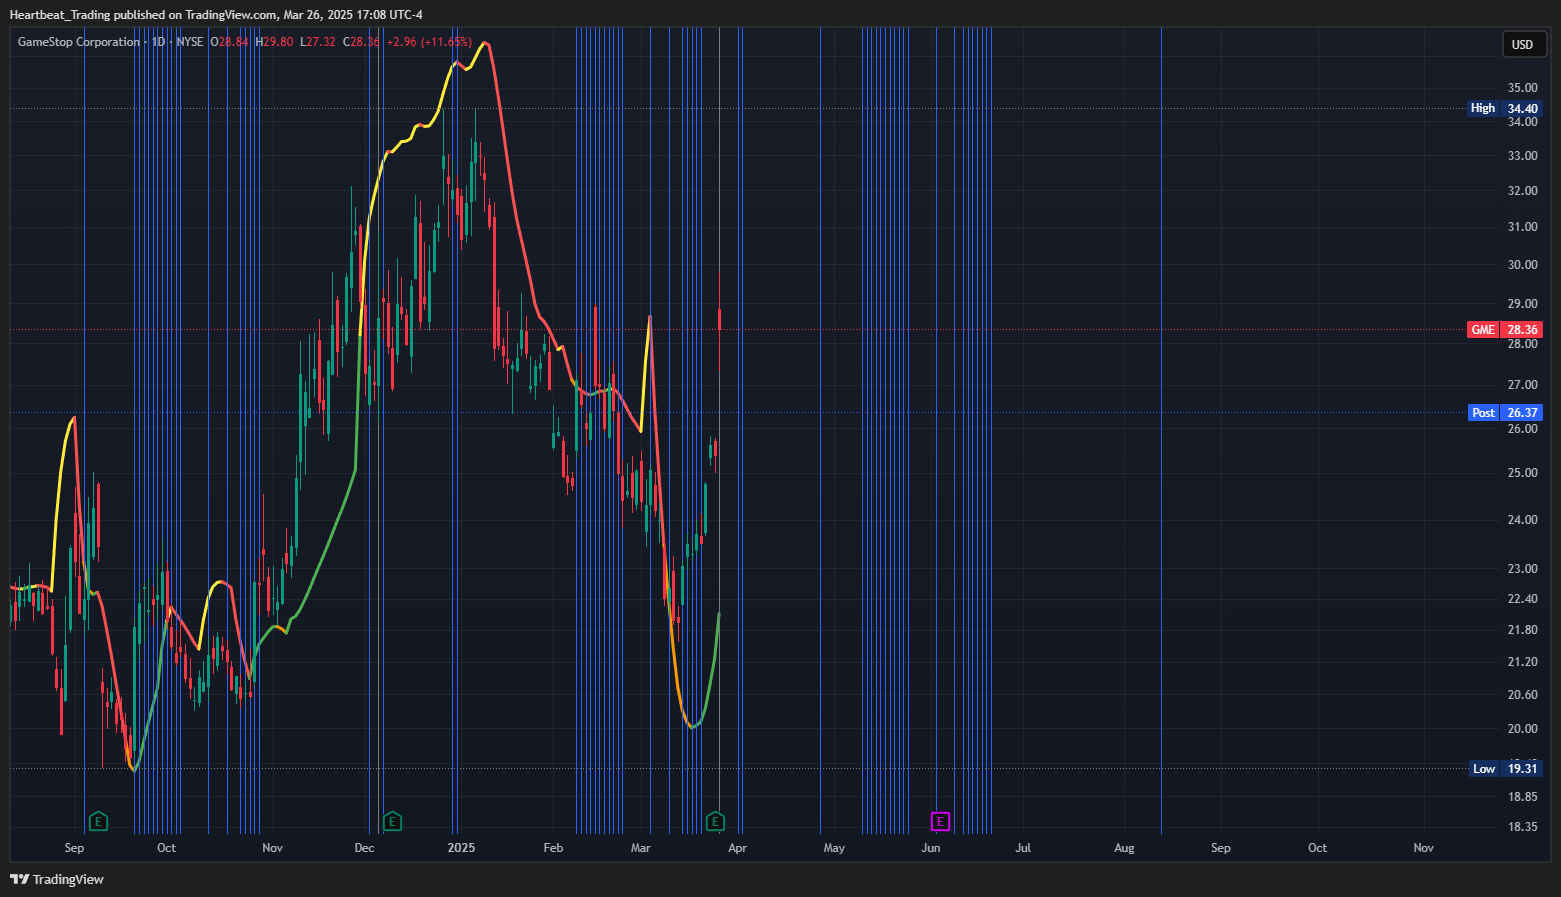Click the 25.00 price axis label

coord(1523,473)
